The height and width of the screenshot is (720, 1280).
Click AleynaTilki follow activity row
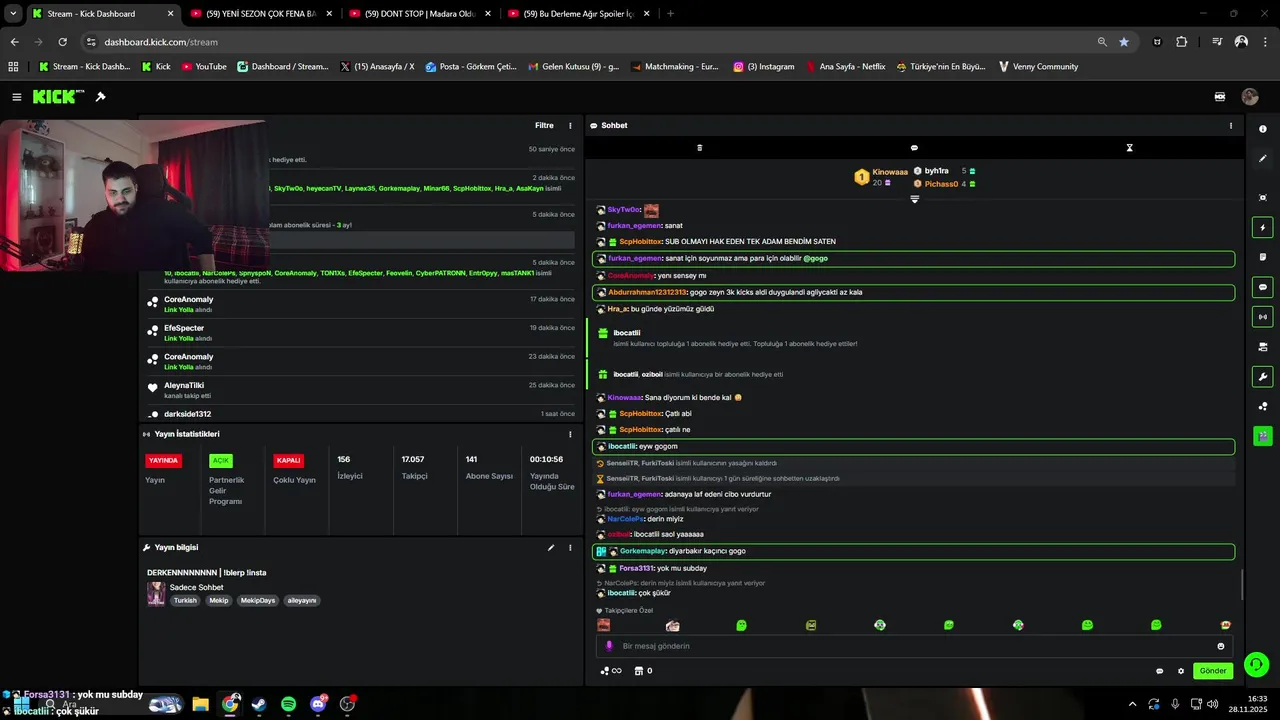(361, 390)
